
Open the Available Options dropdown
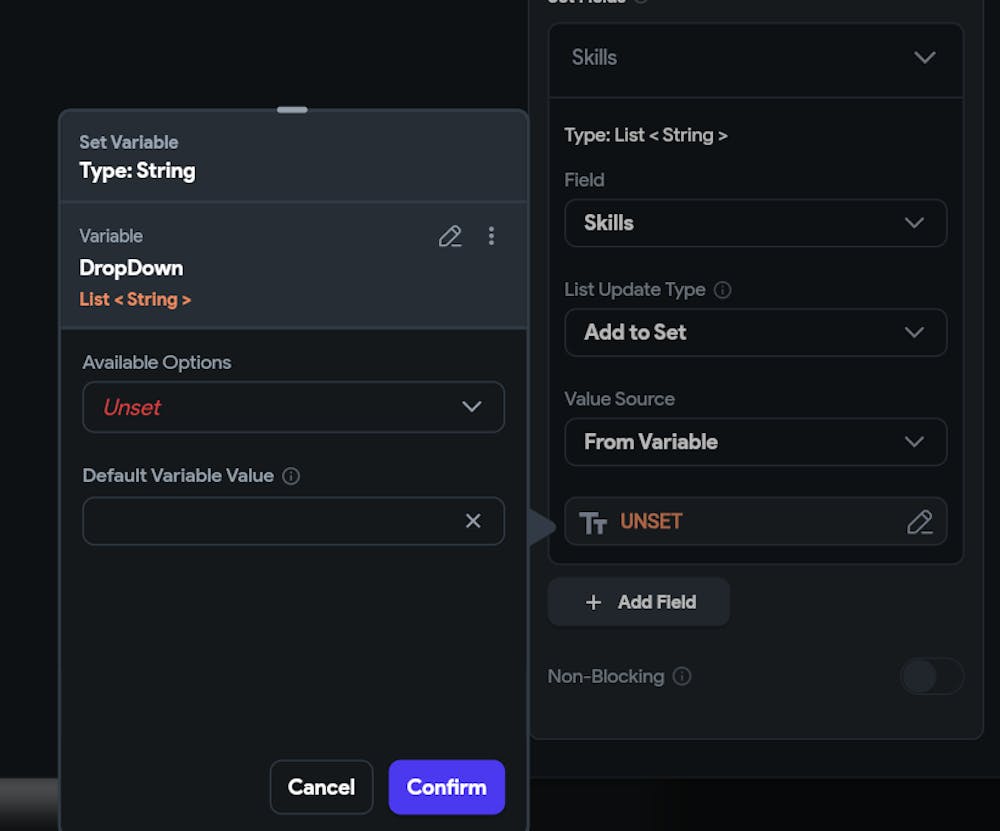[x=293, y=407]
